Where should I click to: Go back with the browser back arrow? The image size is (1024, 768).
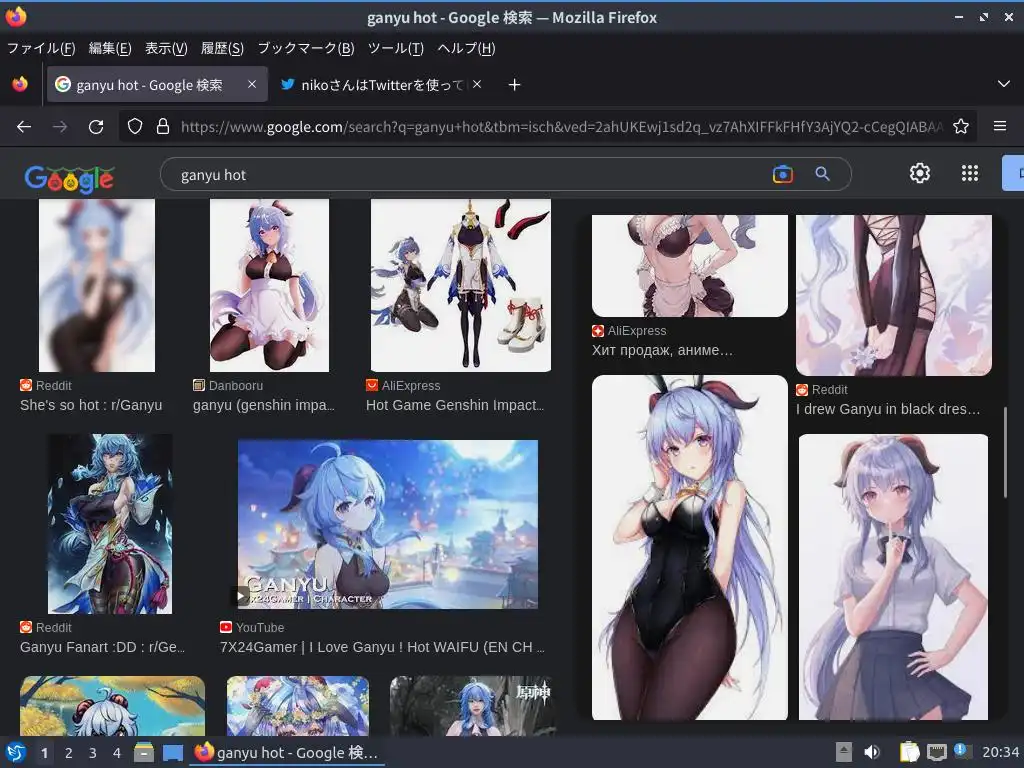[x=24, y=127]
